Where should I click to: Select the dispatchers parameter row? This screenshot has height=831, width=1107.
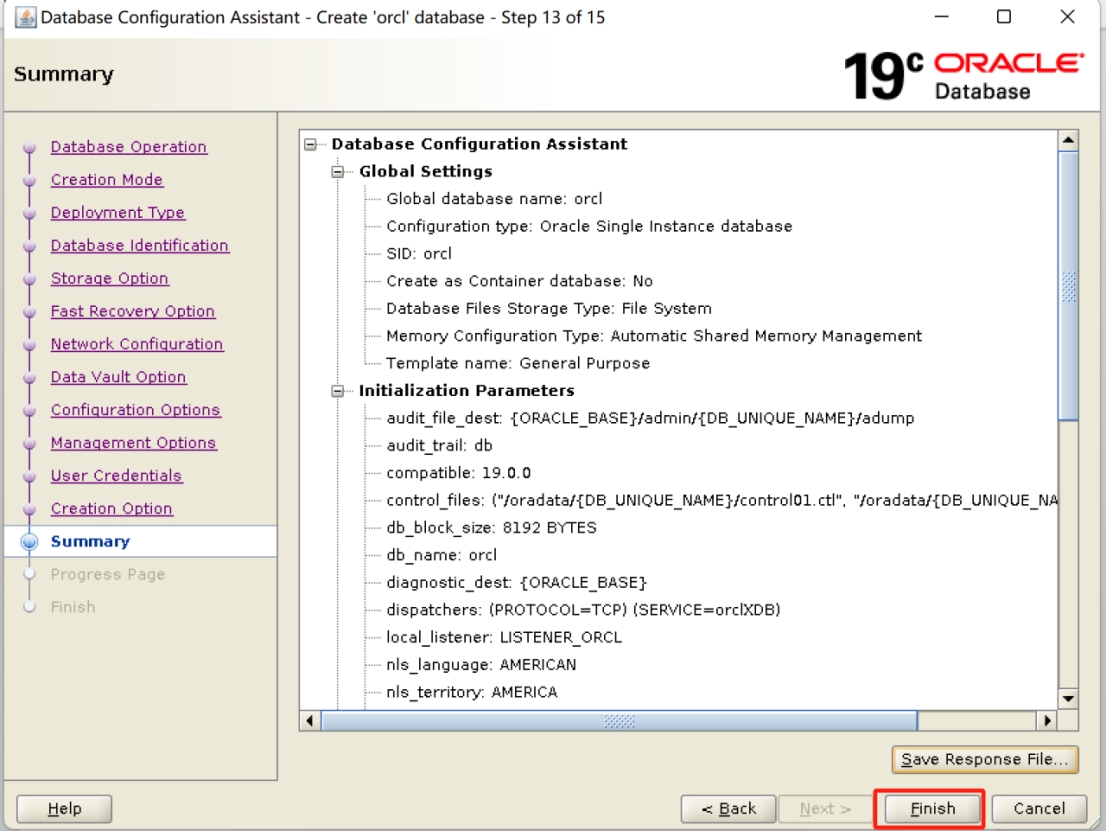pyautogui.click(x=583, y=610)
